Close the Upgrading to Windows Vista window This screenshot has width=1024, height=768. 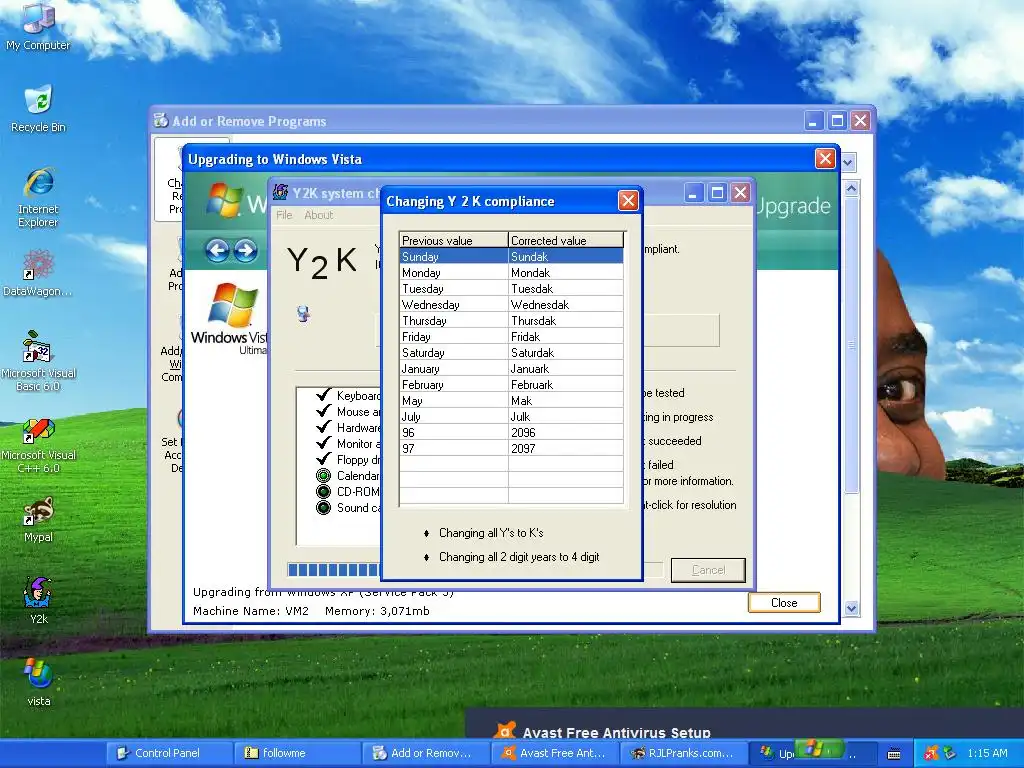tap(825, 159)
